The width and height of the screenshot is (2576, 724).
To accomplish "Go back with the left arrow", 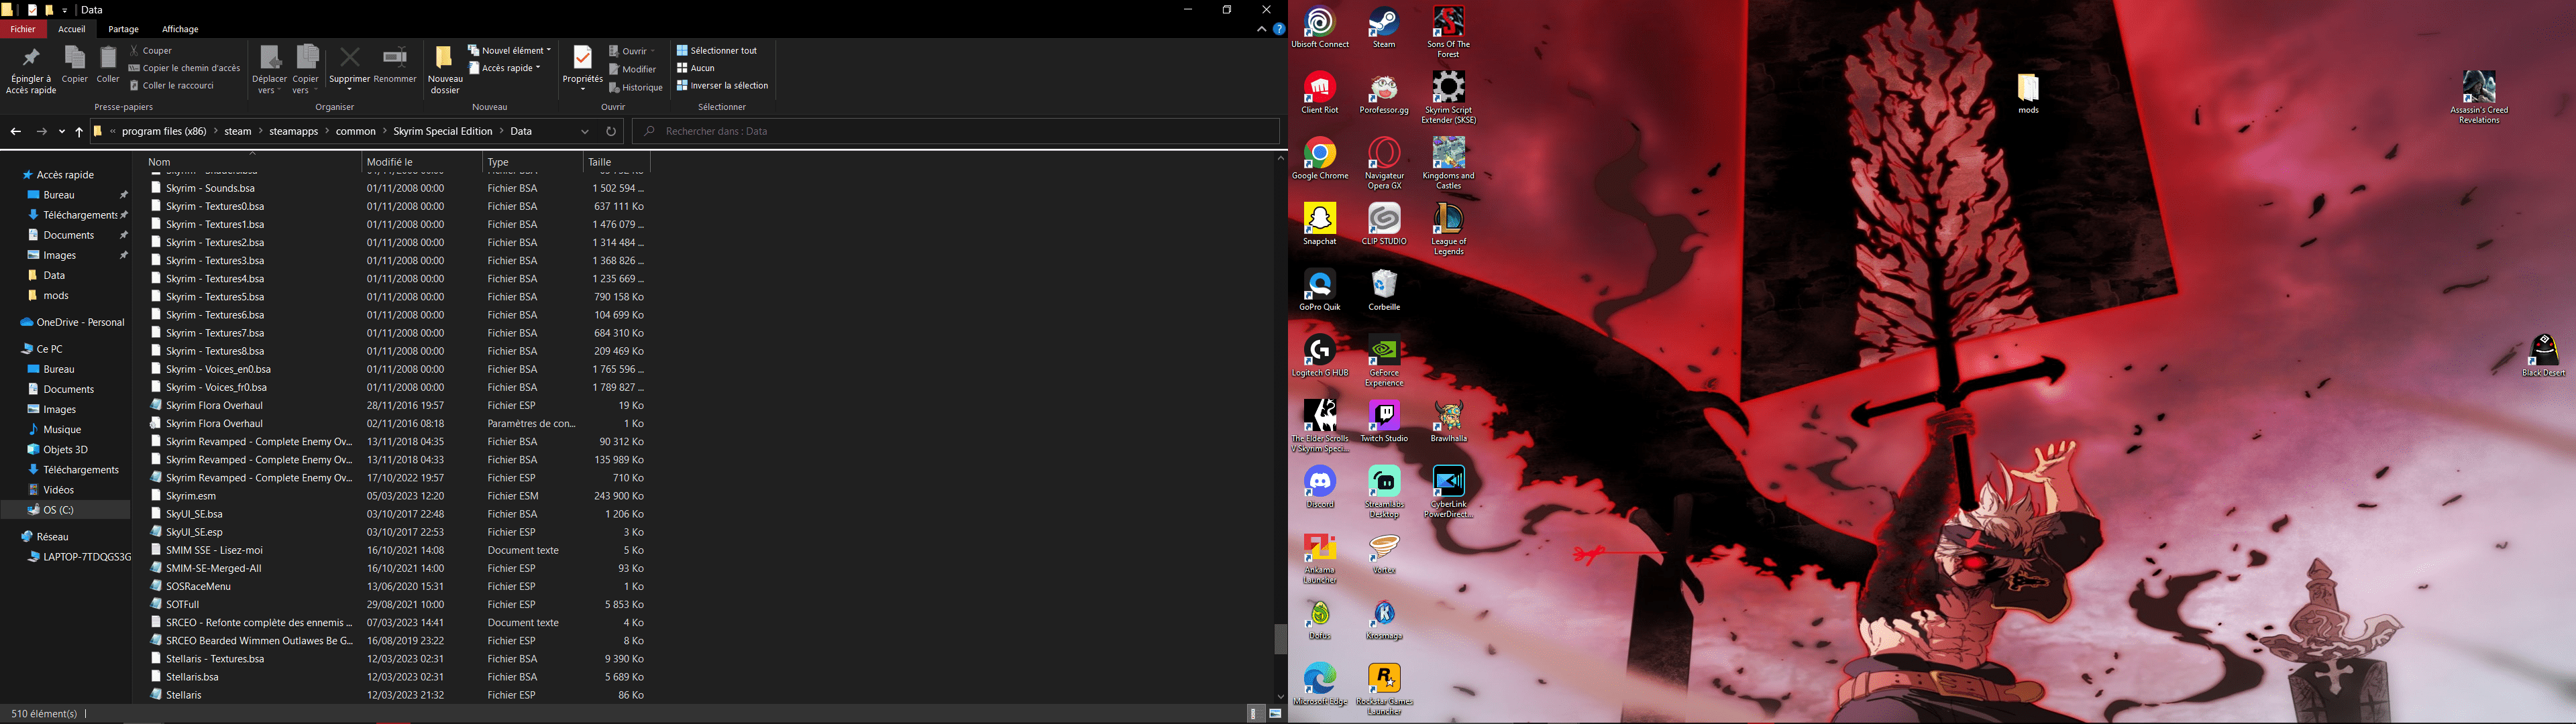I will 15,131.
